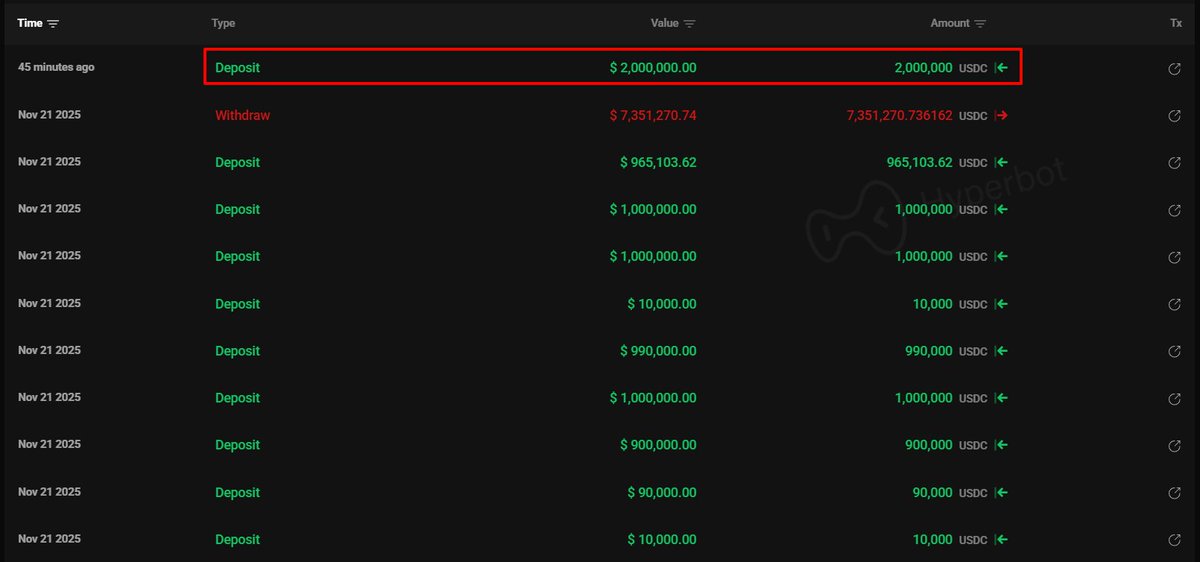The height and width of the screenshot is (562, 1200).
Task: Click the Type column header
Action: [x=223, y=23]
